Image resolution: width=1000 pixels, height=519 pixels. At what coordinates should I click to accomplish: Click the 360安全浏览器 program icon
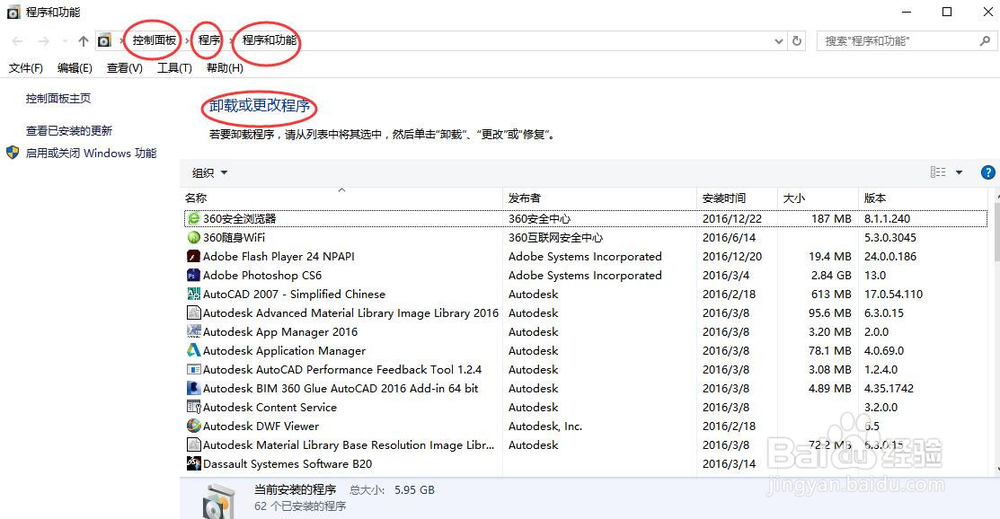coord(194,219)
